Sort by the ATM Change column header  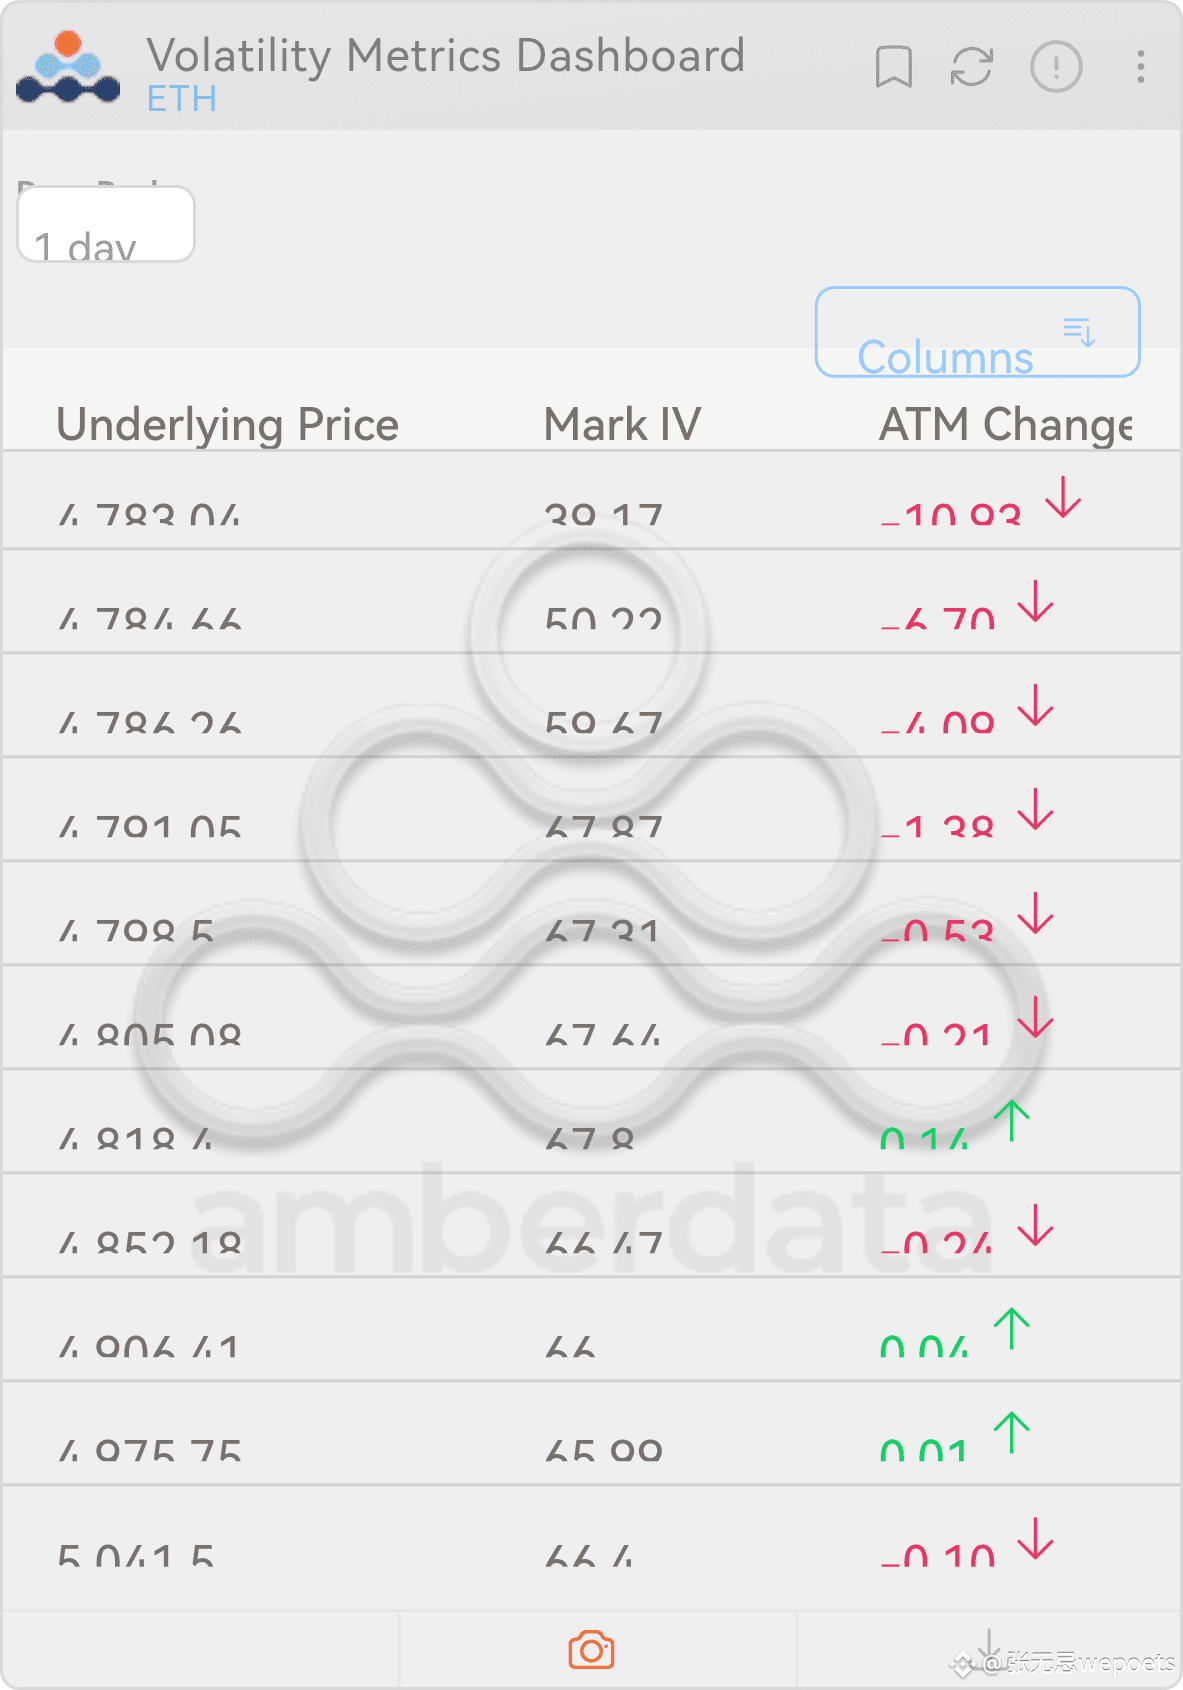tap(1005, 424)
